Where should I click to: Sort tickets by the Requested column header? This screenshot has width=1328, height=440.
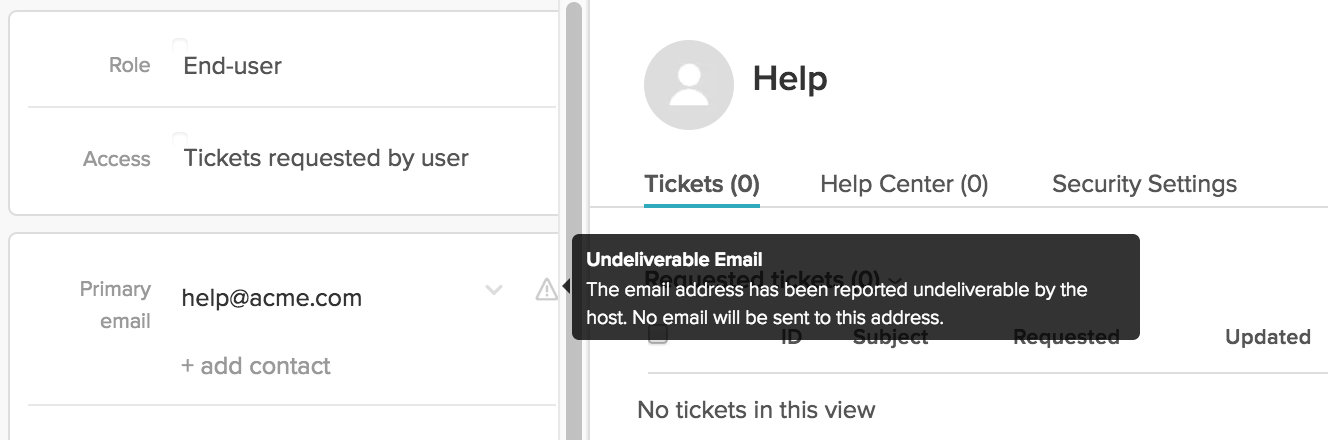(x=1066, y=337)
